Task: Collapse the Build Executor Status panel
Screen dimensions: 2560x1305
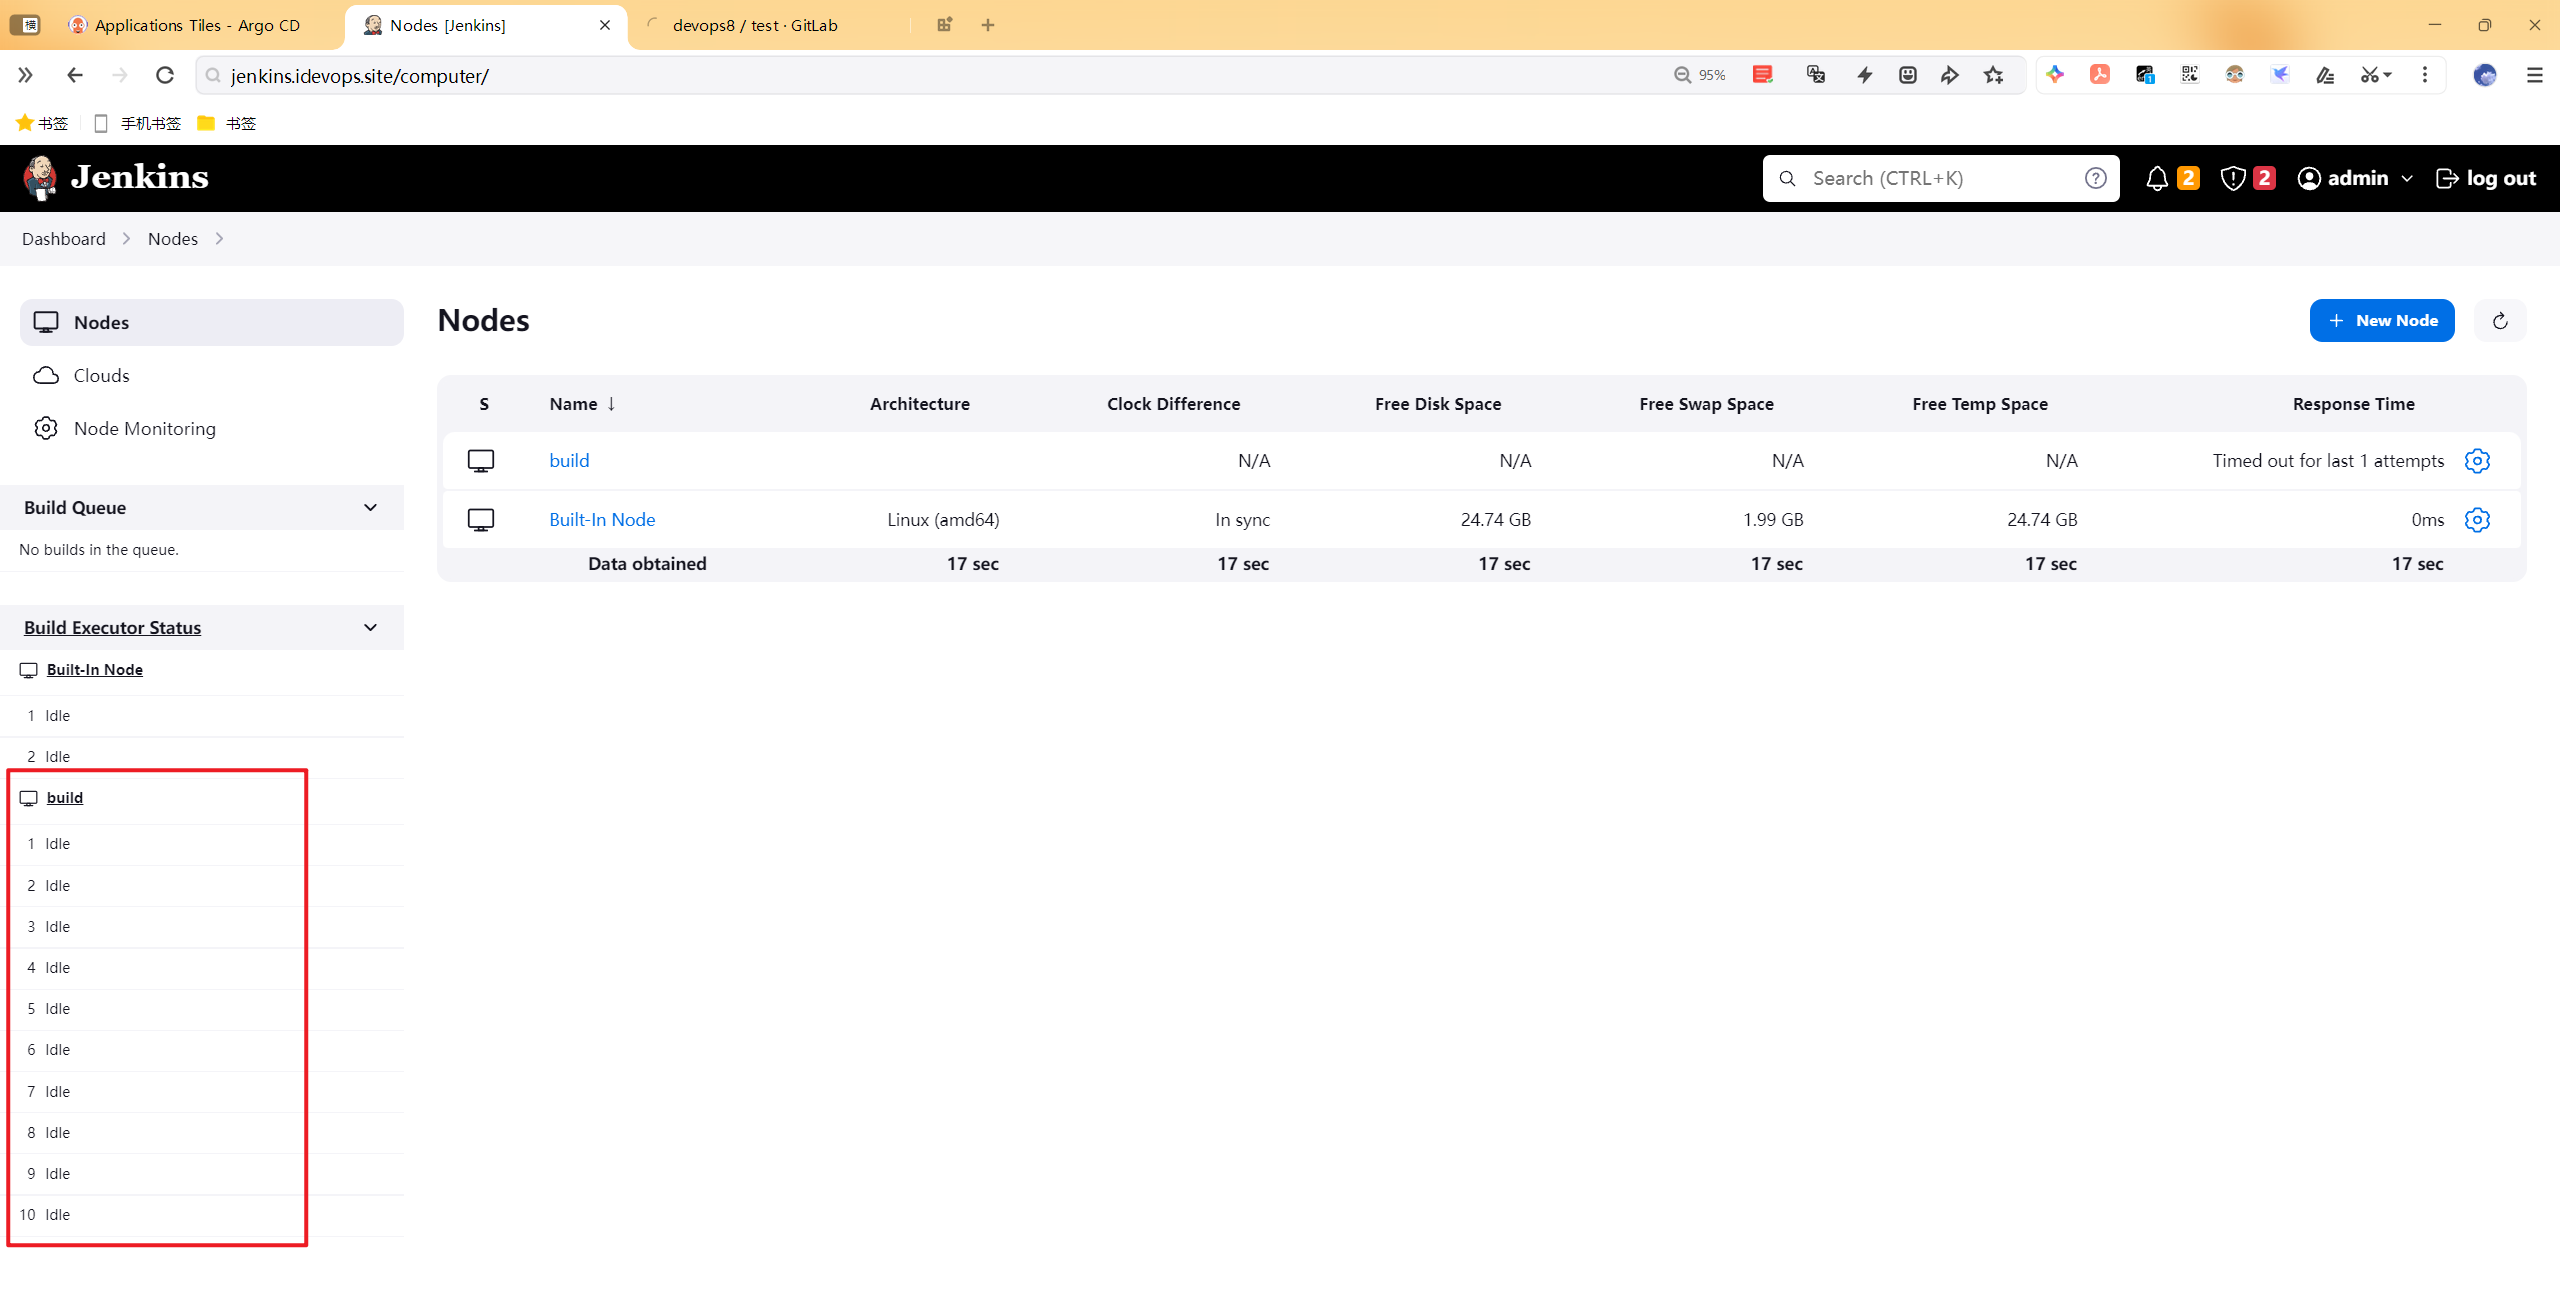Action: point(370,628)
